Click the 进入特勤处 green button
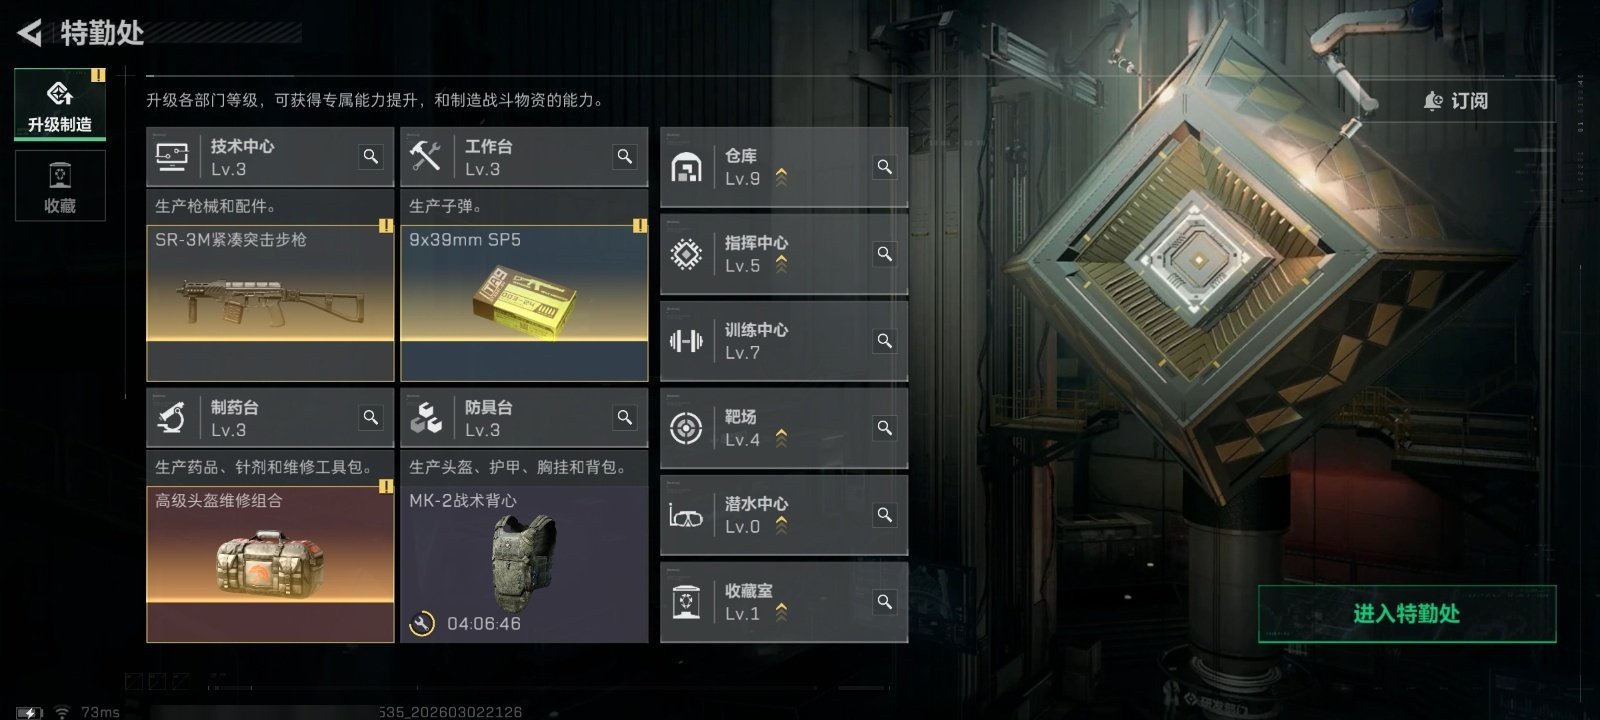 (1407, 614)
